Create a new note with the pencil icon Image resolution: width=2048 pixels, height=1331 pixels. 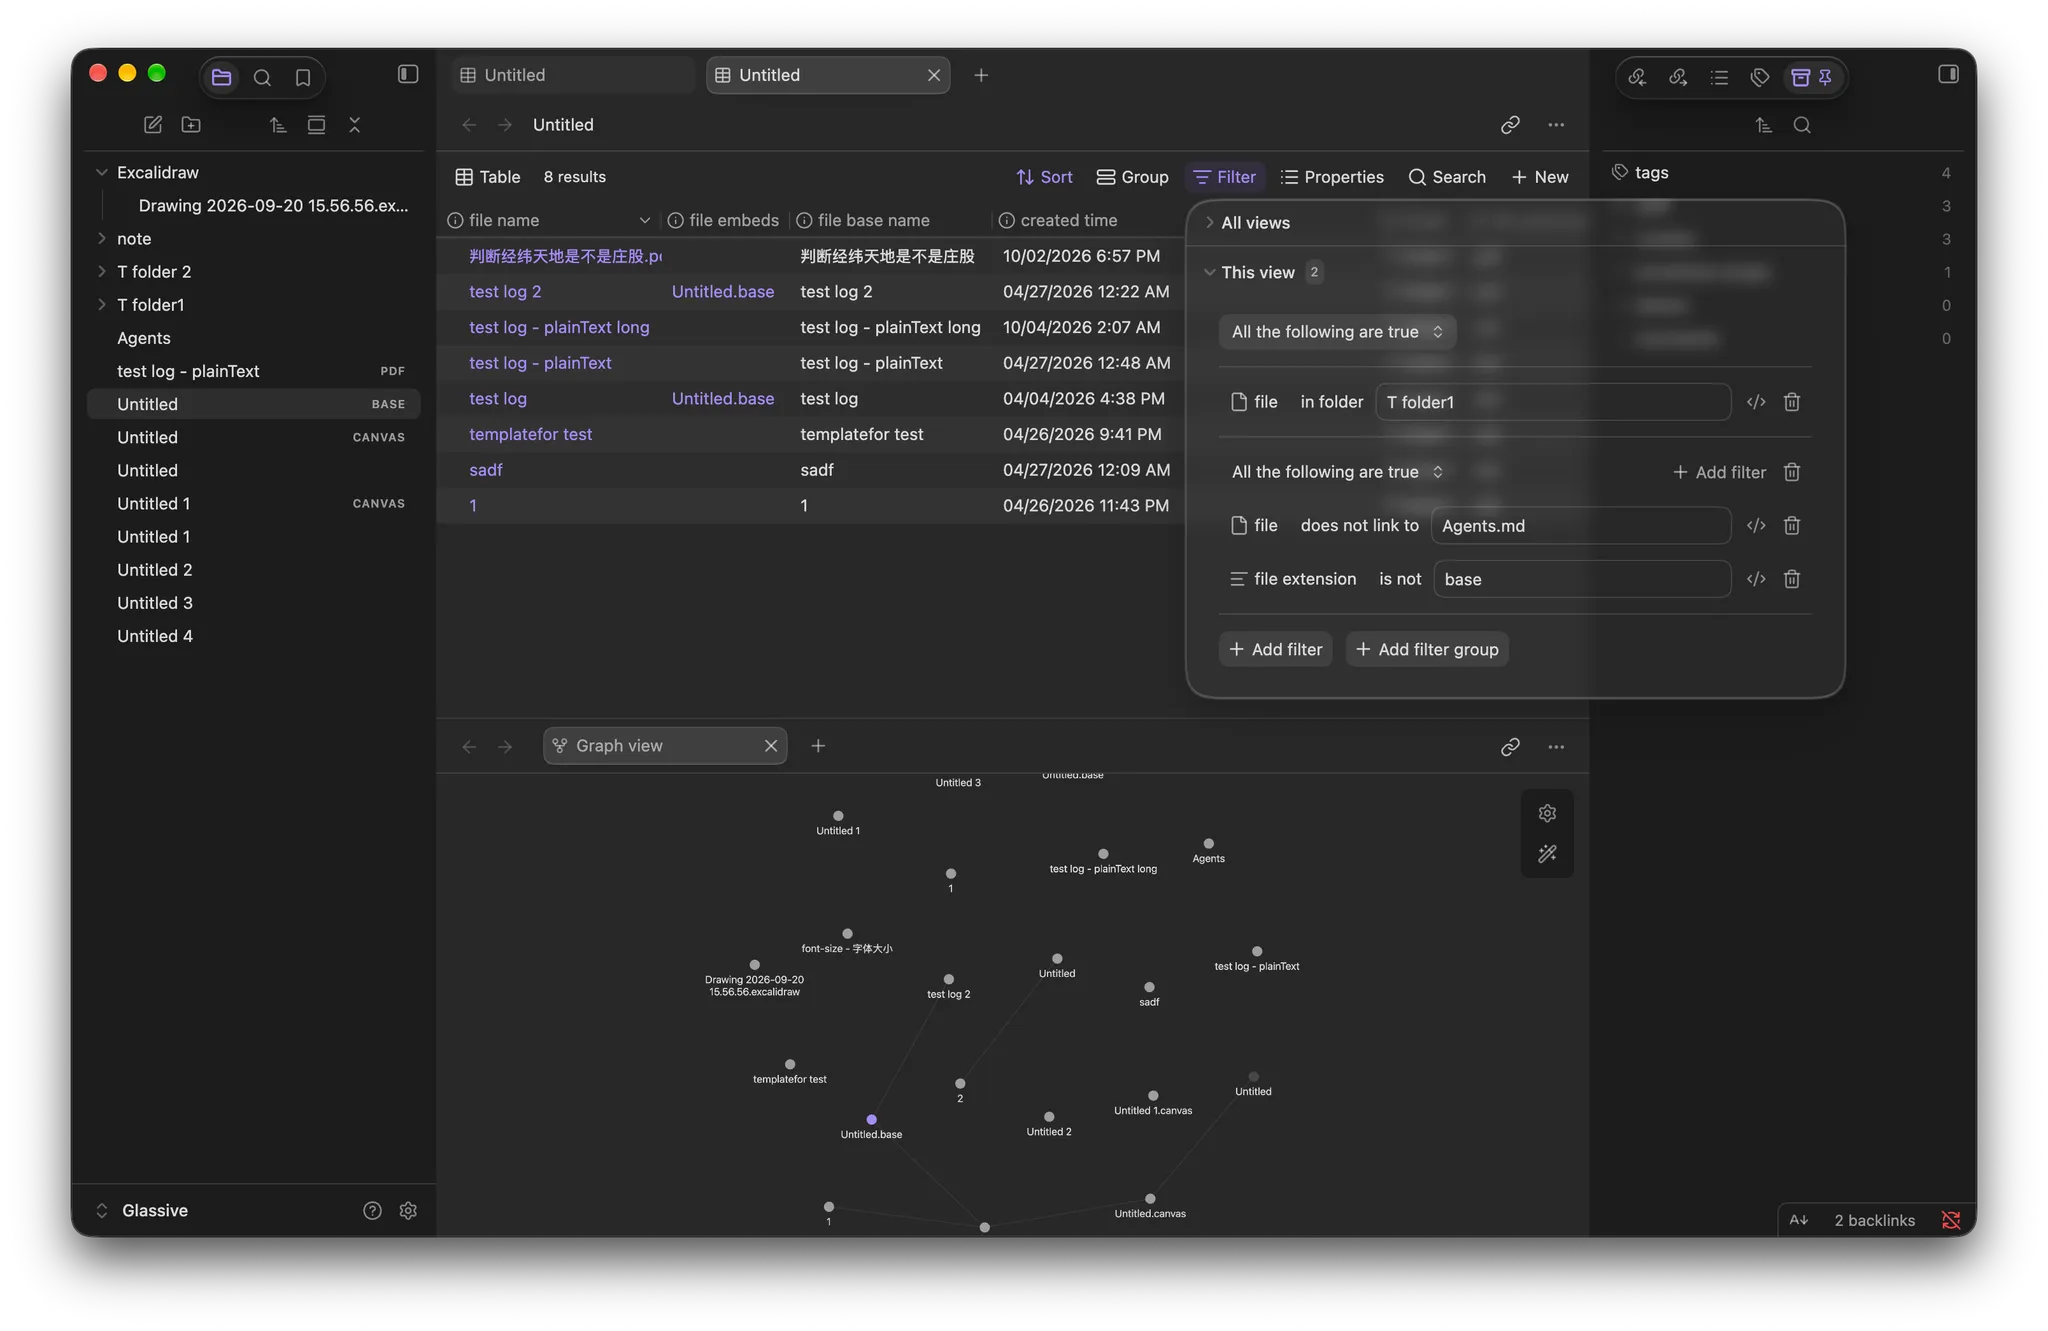(153, 125)
